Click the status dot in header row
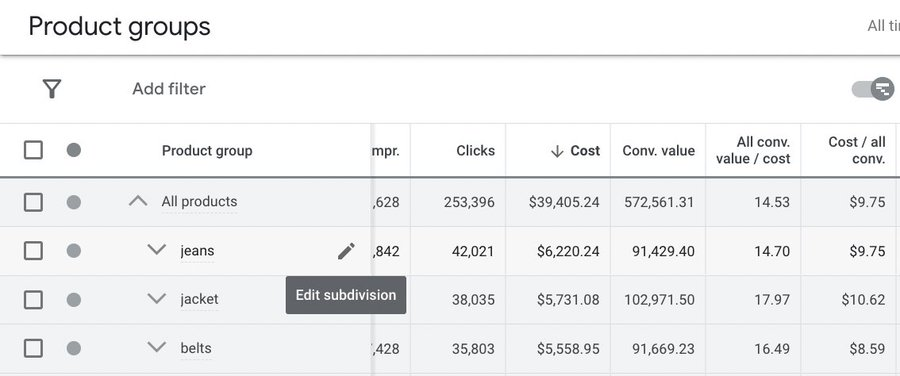900x376 pixels. [73, 150]
